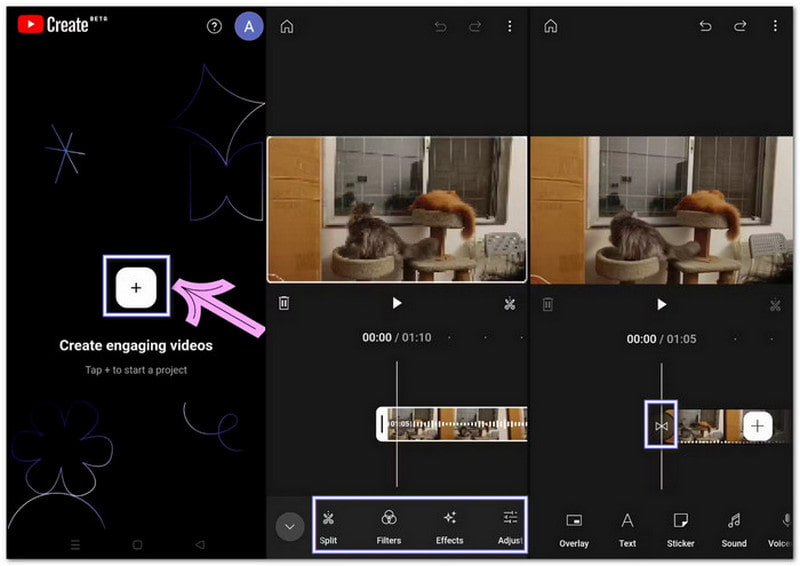Click the 00:00 / 01:05 timecode
Image resolution: width=800 pixels, height=566 pixels.
[x=661, y=339]
